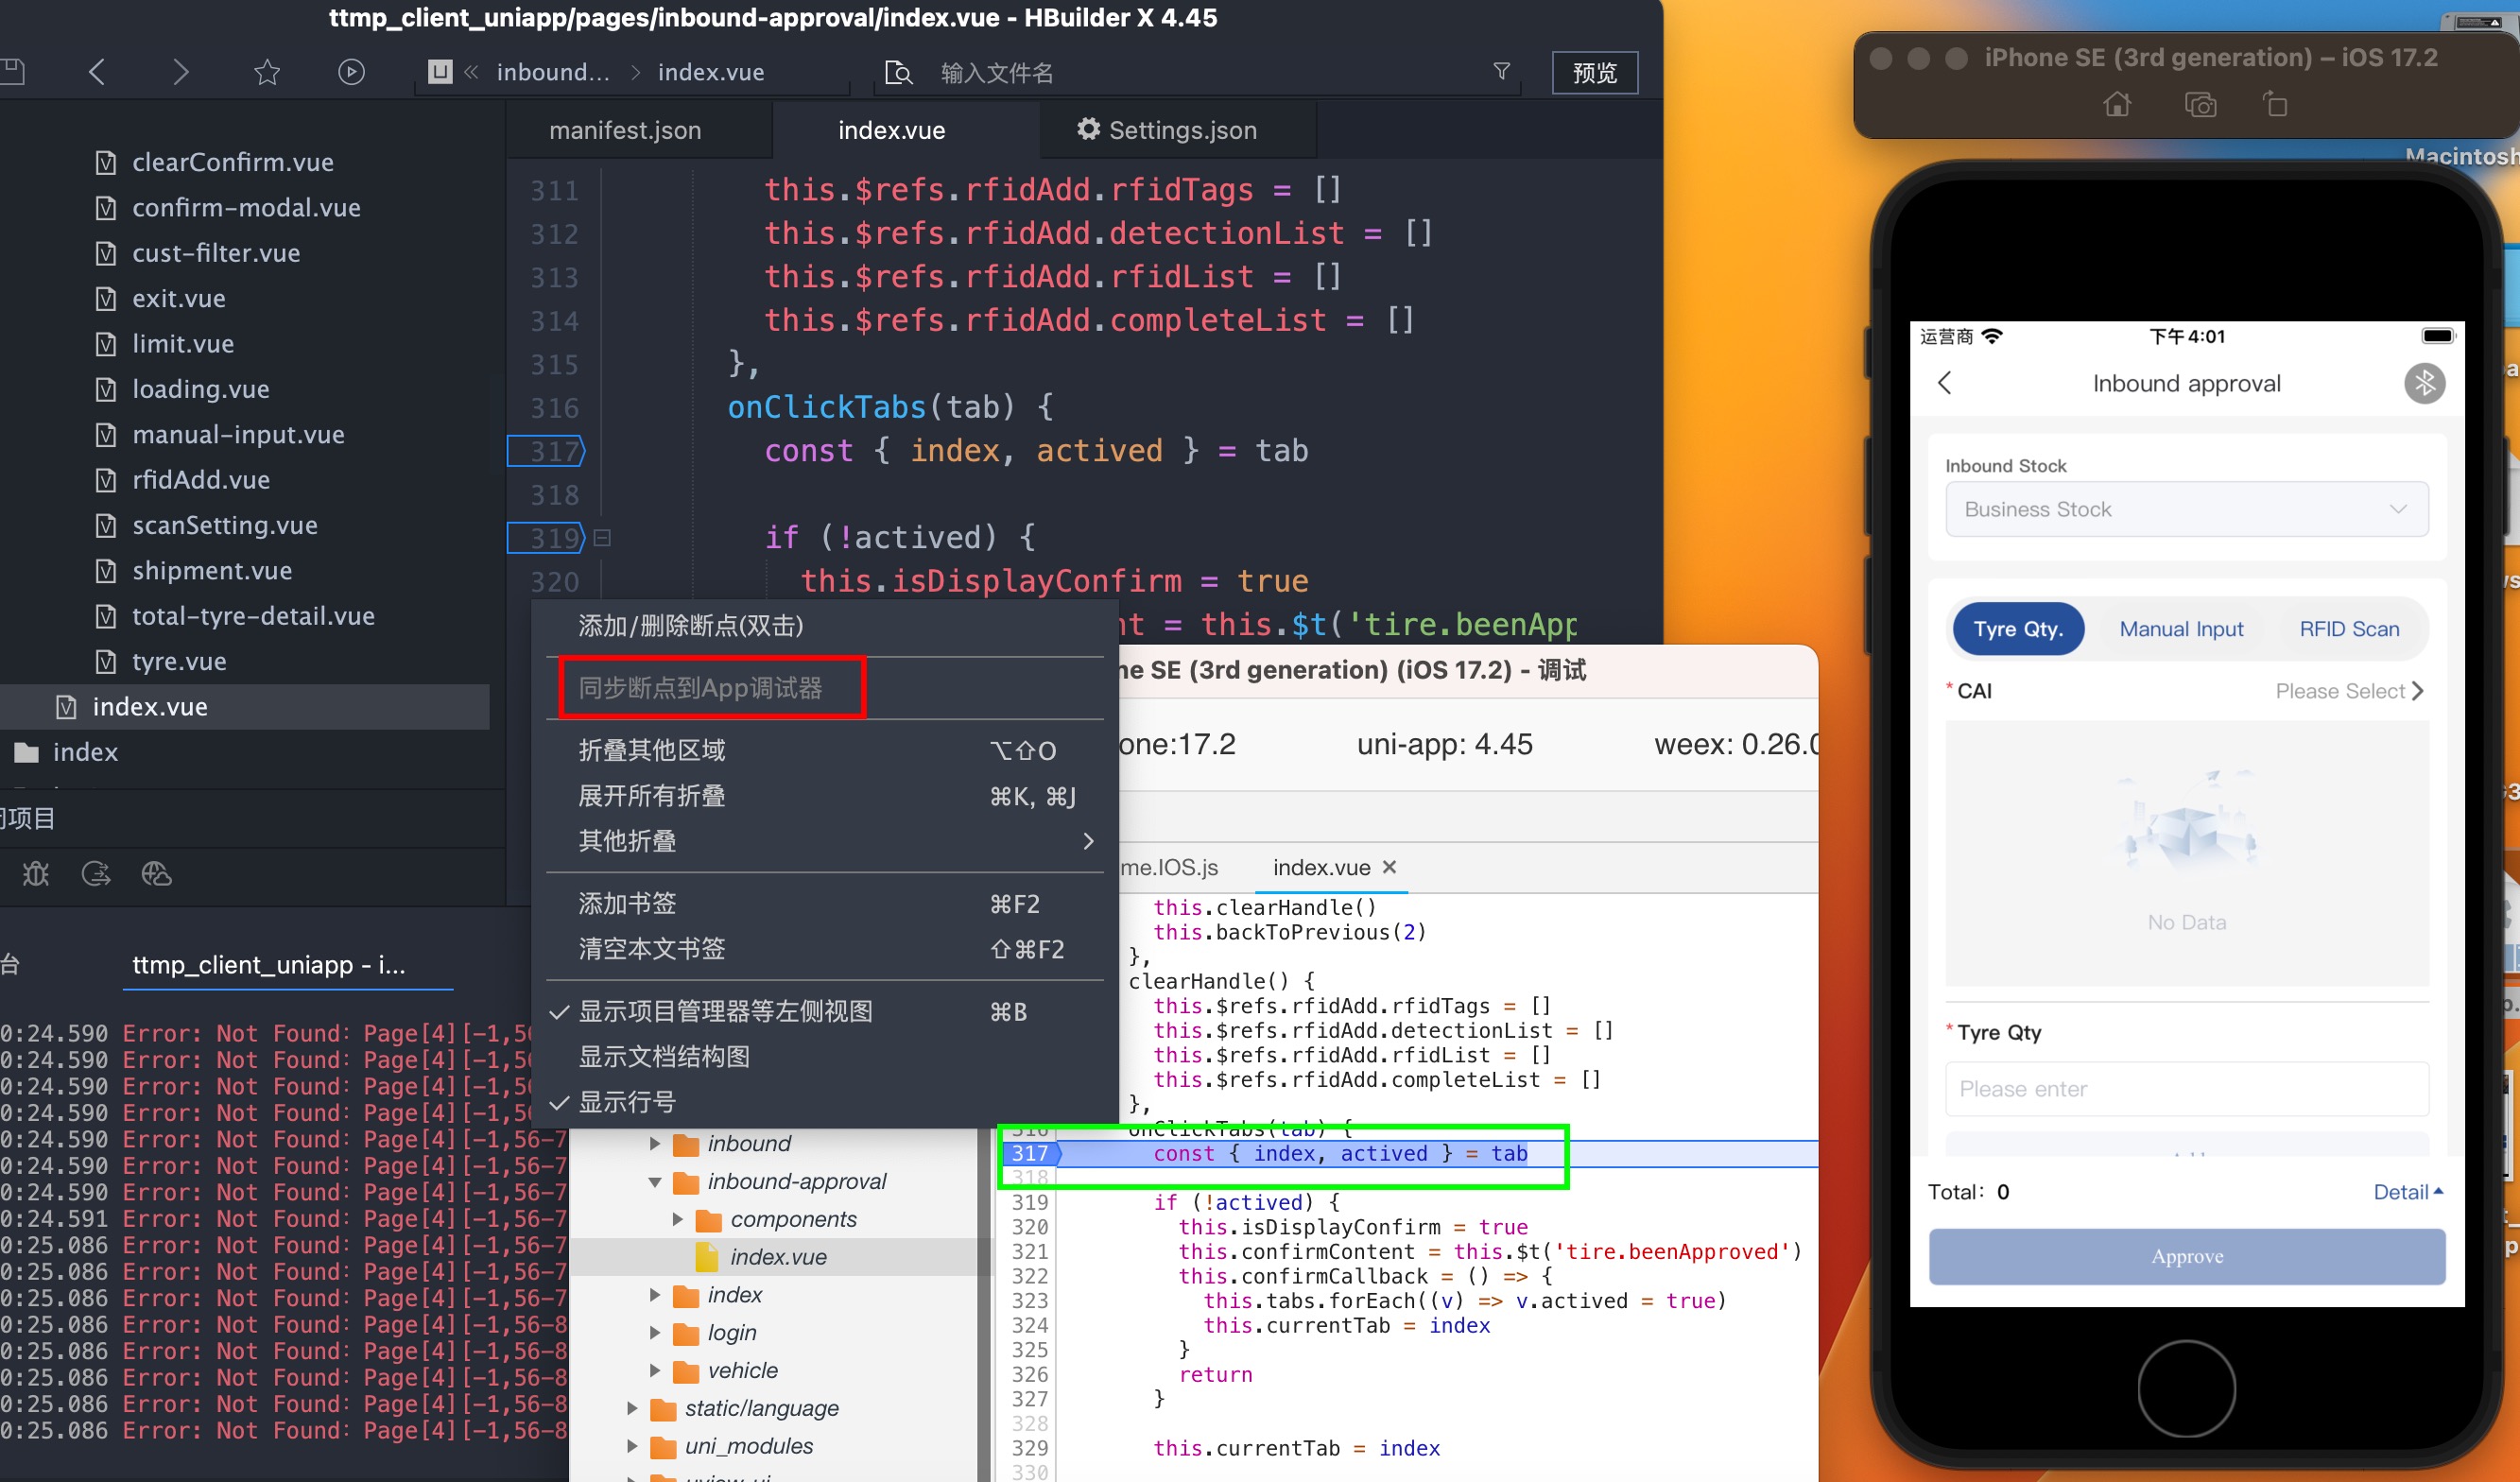The image size is (2520, 1482).
Task: Close the index.vue tab in debugger
Action: [1389, 867]
